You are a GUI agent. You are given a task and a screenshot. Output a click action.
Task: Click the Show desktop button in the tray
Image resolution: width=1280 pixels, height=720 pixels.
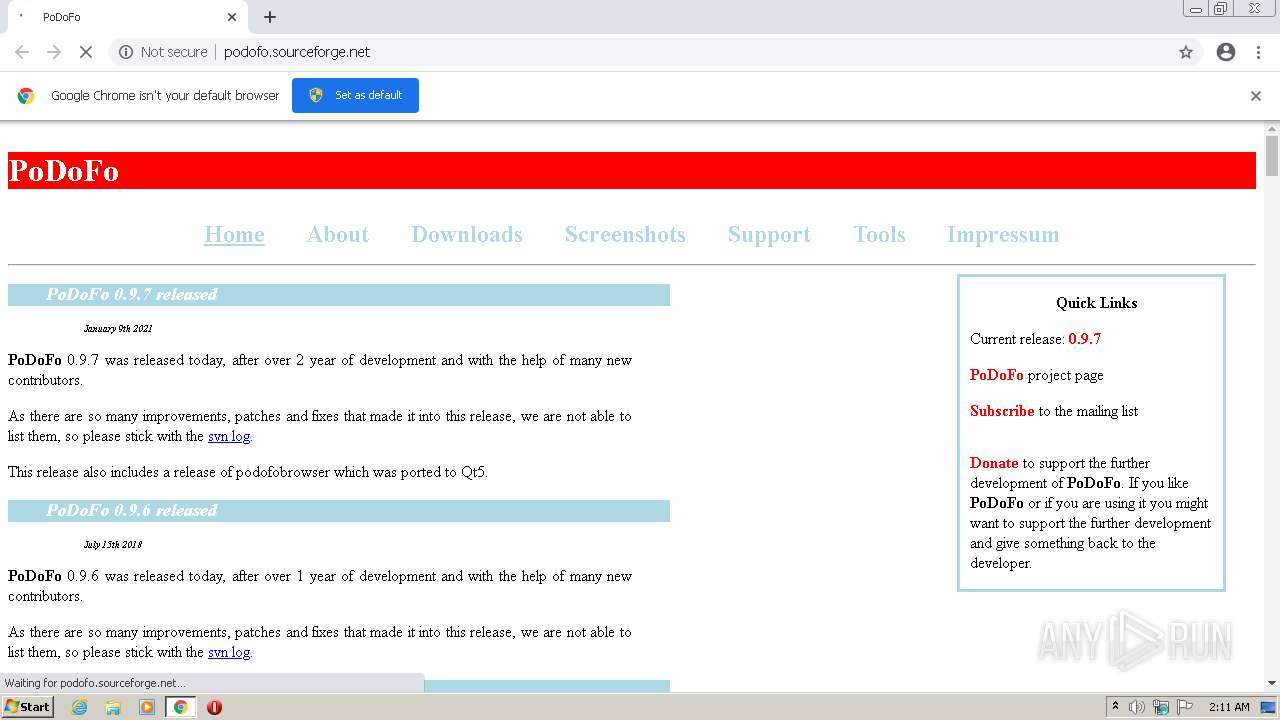1268,707
